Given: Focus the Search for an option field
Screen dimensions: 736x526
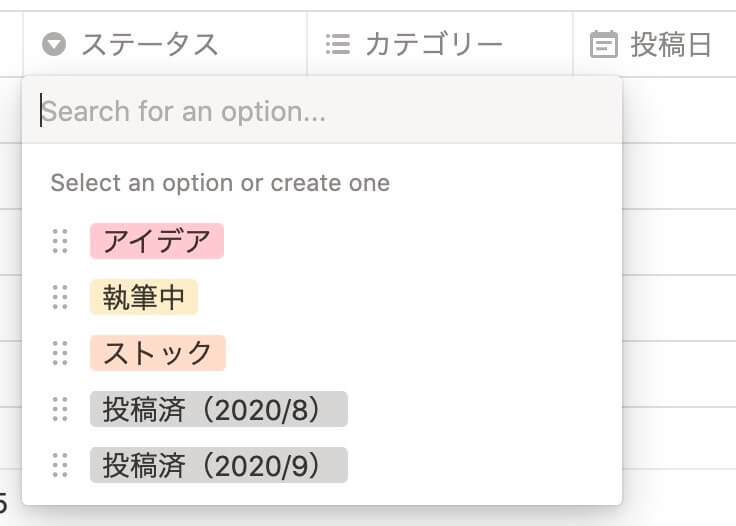Looking at the screenshot, I should 322,111.
